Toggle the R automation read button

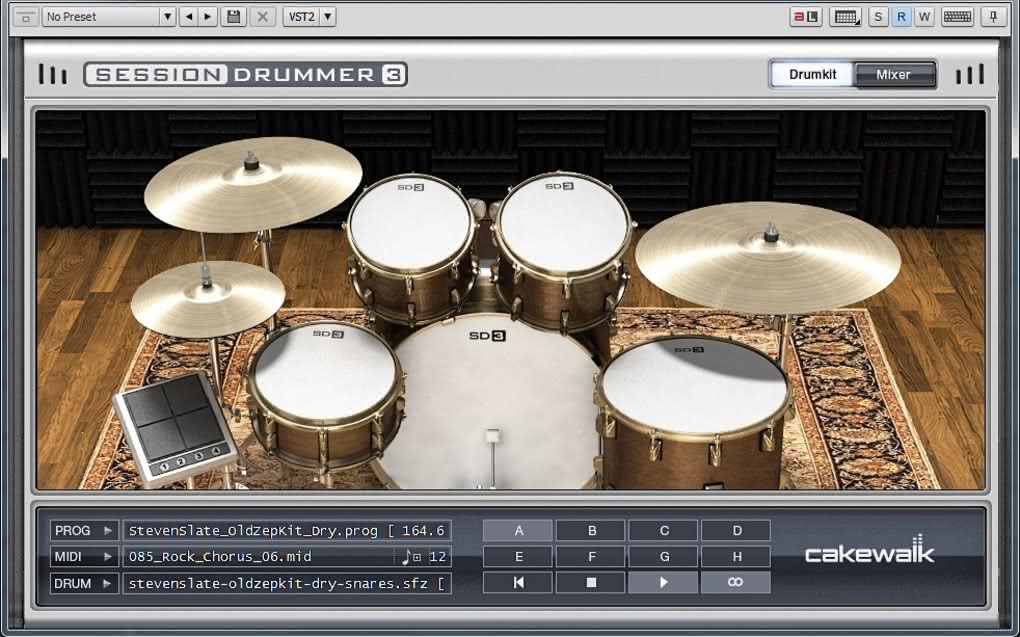pyautogui.click(x=901, y=17)
